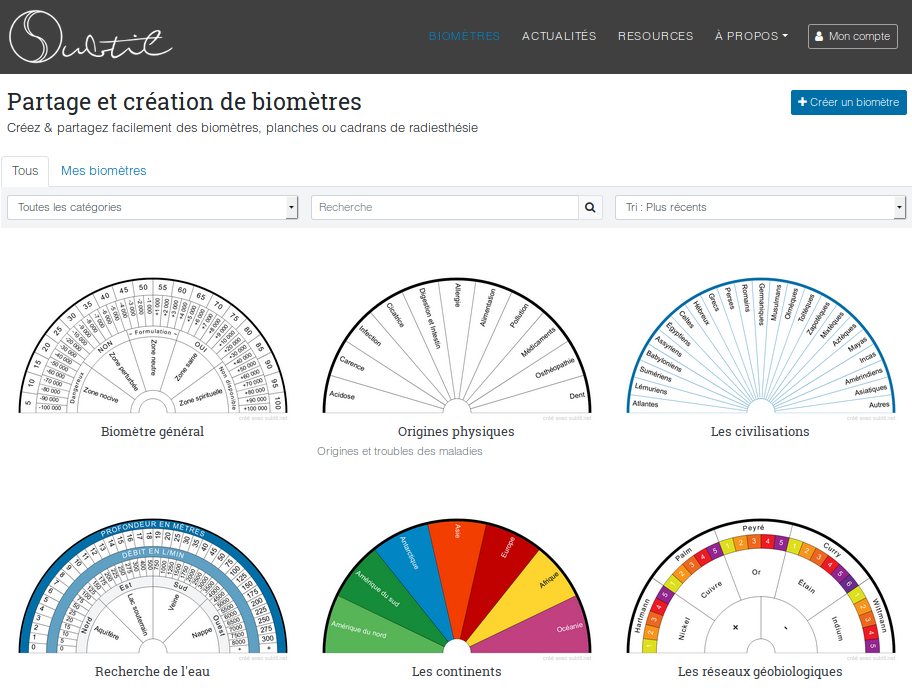912x696 pixels.
Task: Click the 'Origines et troubles des maladies' description
Action: tap(400, 451)
